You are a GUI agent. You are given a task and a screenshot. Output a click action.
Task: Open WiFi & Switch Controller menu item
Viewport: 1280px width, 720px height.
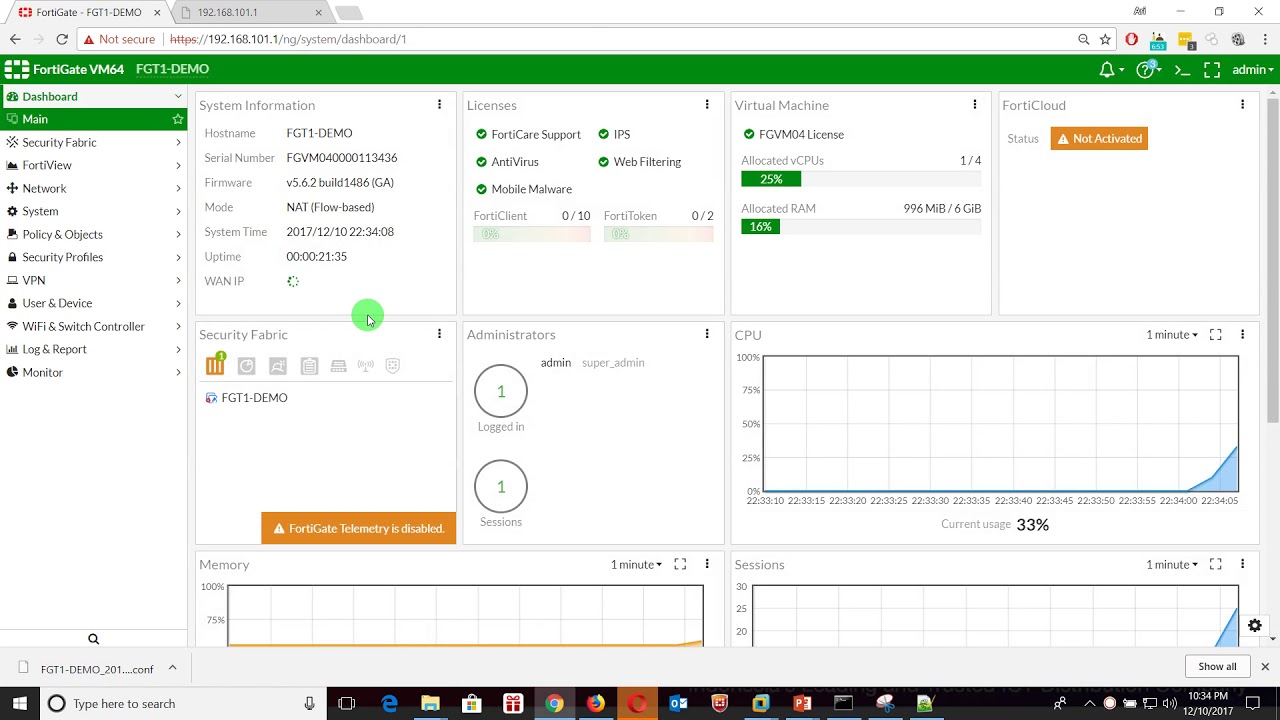(x=94, y=326)
